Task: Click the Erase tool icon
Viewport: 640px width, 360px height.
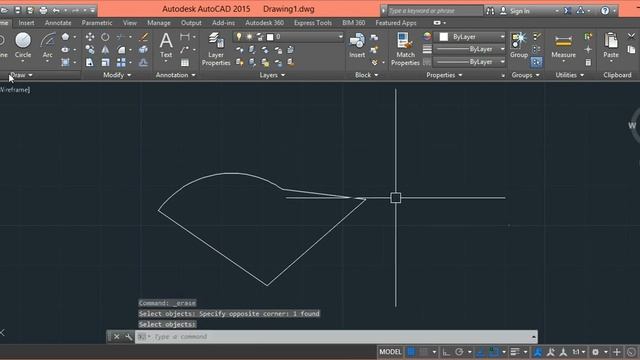Action: pyautogui.click(x=144, y=37)
